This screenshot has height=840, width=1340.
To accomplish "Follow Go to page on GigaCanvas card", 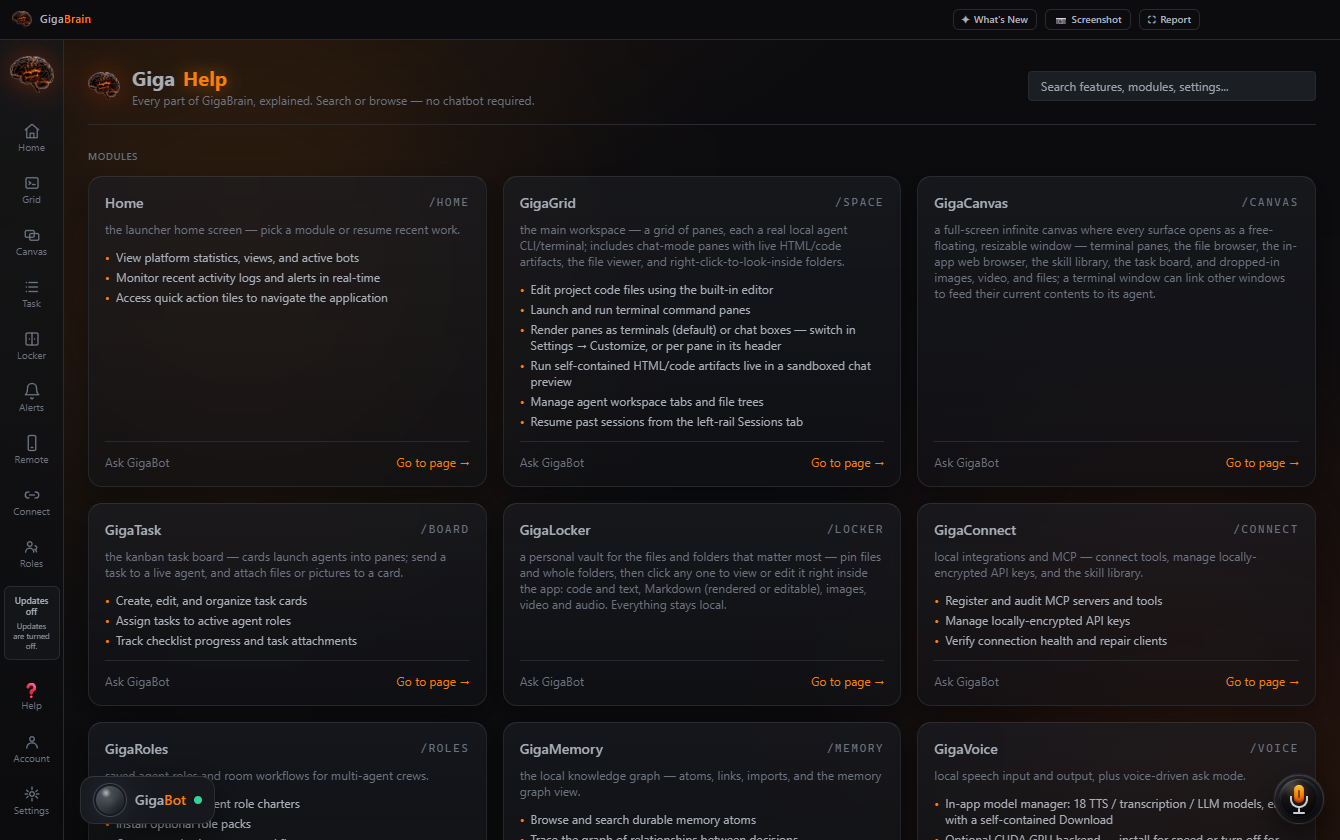I will tap(1263, 463).
